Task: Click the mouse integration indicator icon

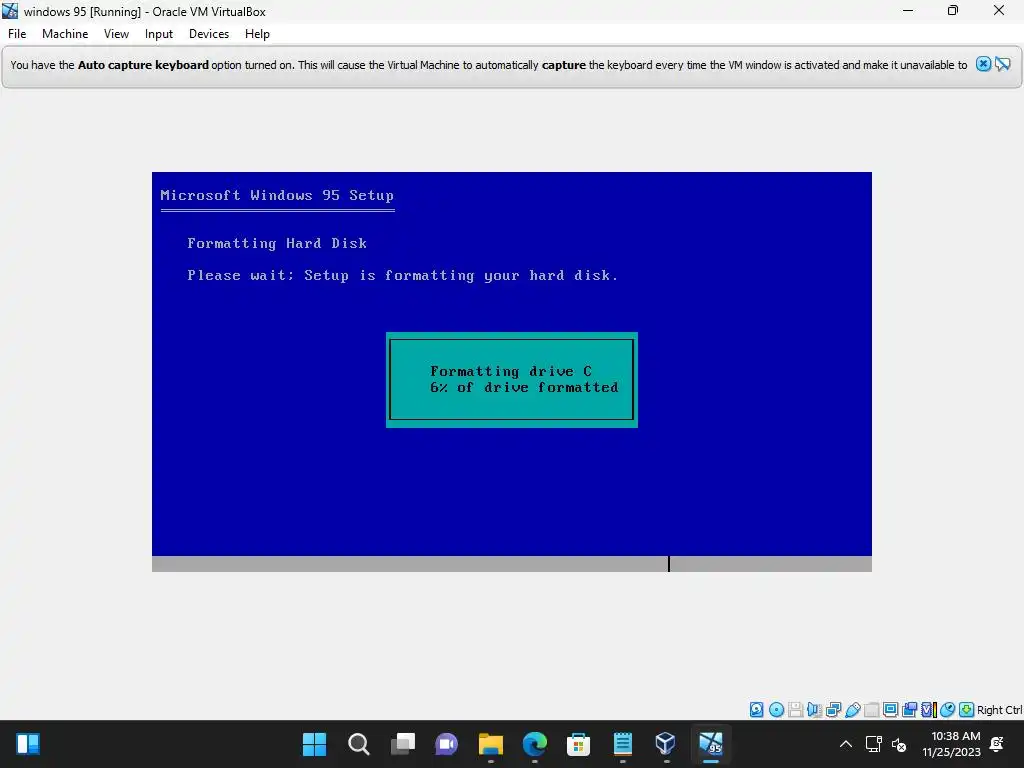Action: tap(948, 709)
